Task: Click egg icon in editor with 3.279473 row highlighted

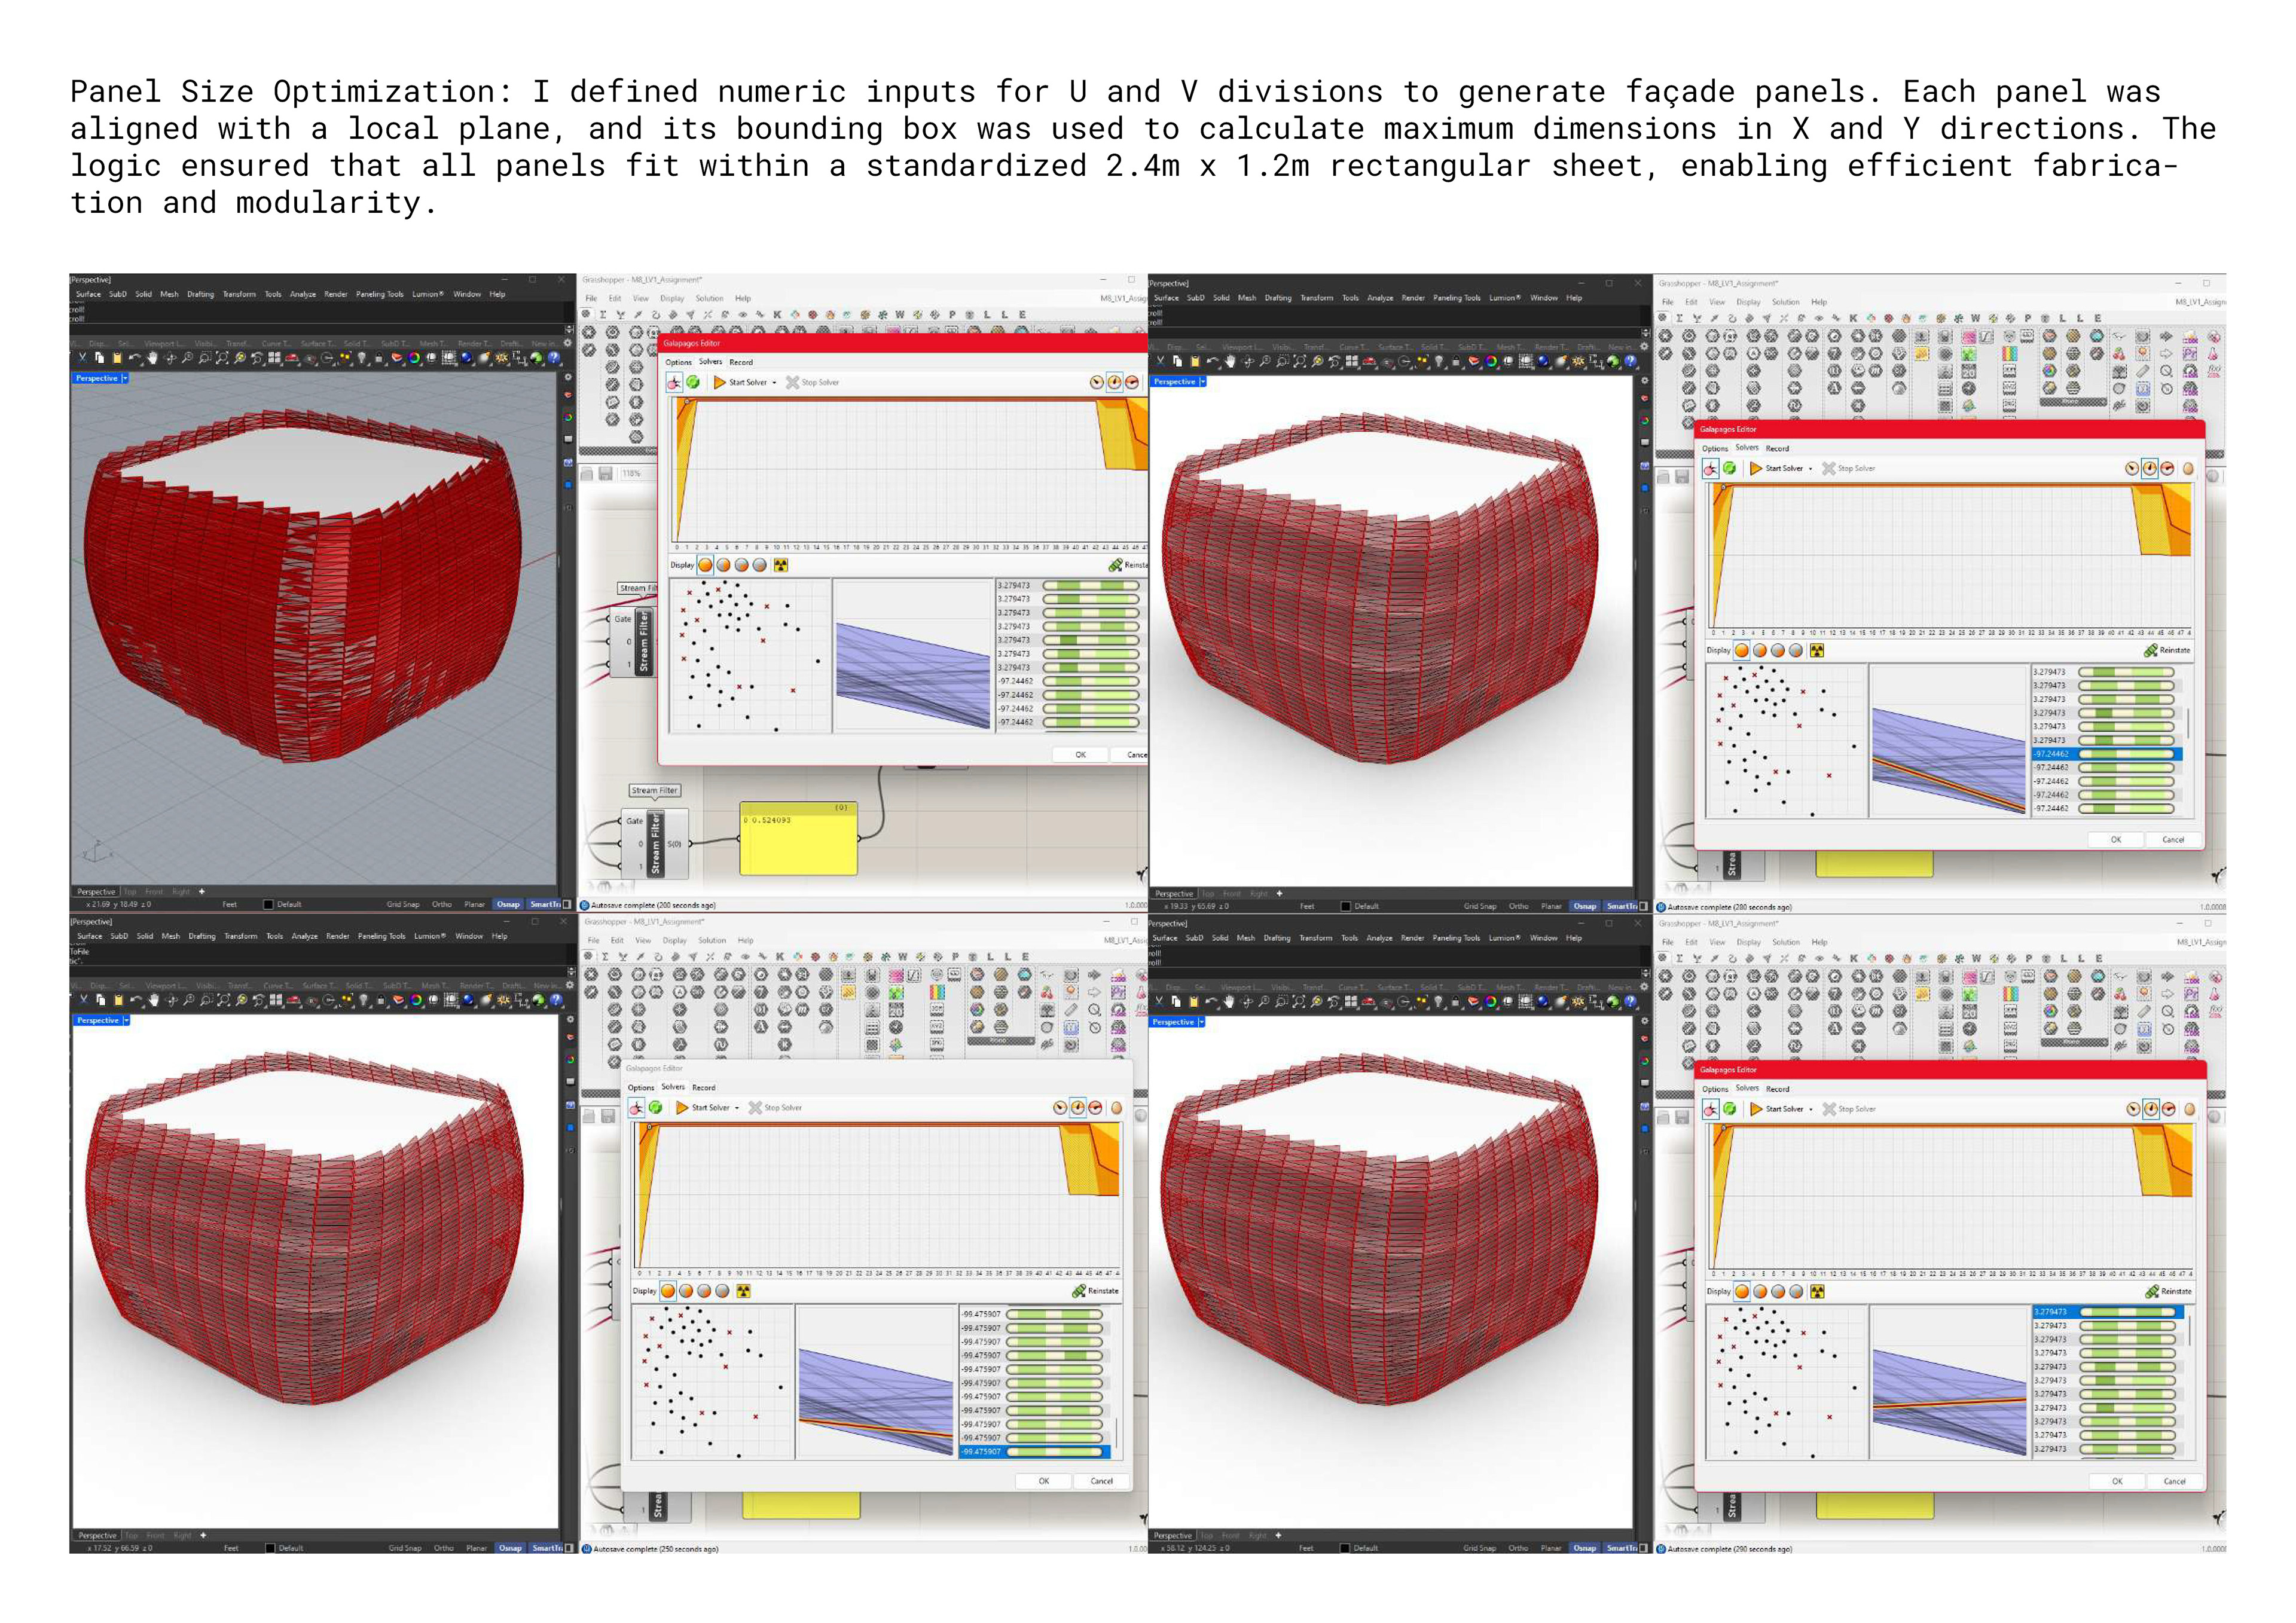Action: coord(2189,1109)
